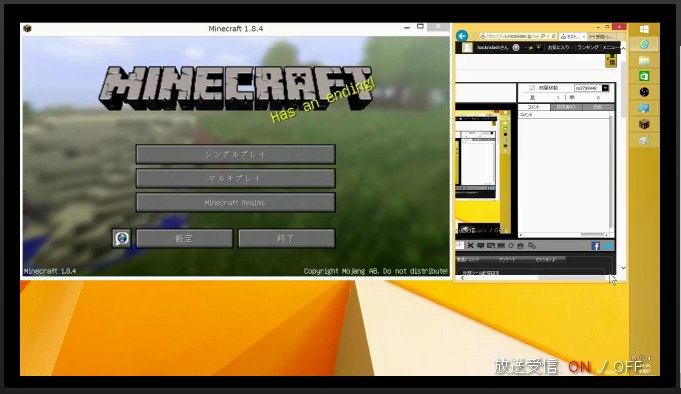Click the Twitter share icon
The image size is (681, 394).
(608, 246)
